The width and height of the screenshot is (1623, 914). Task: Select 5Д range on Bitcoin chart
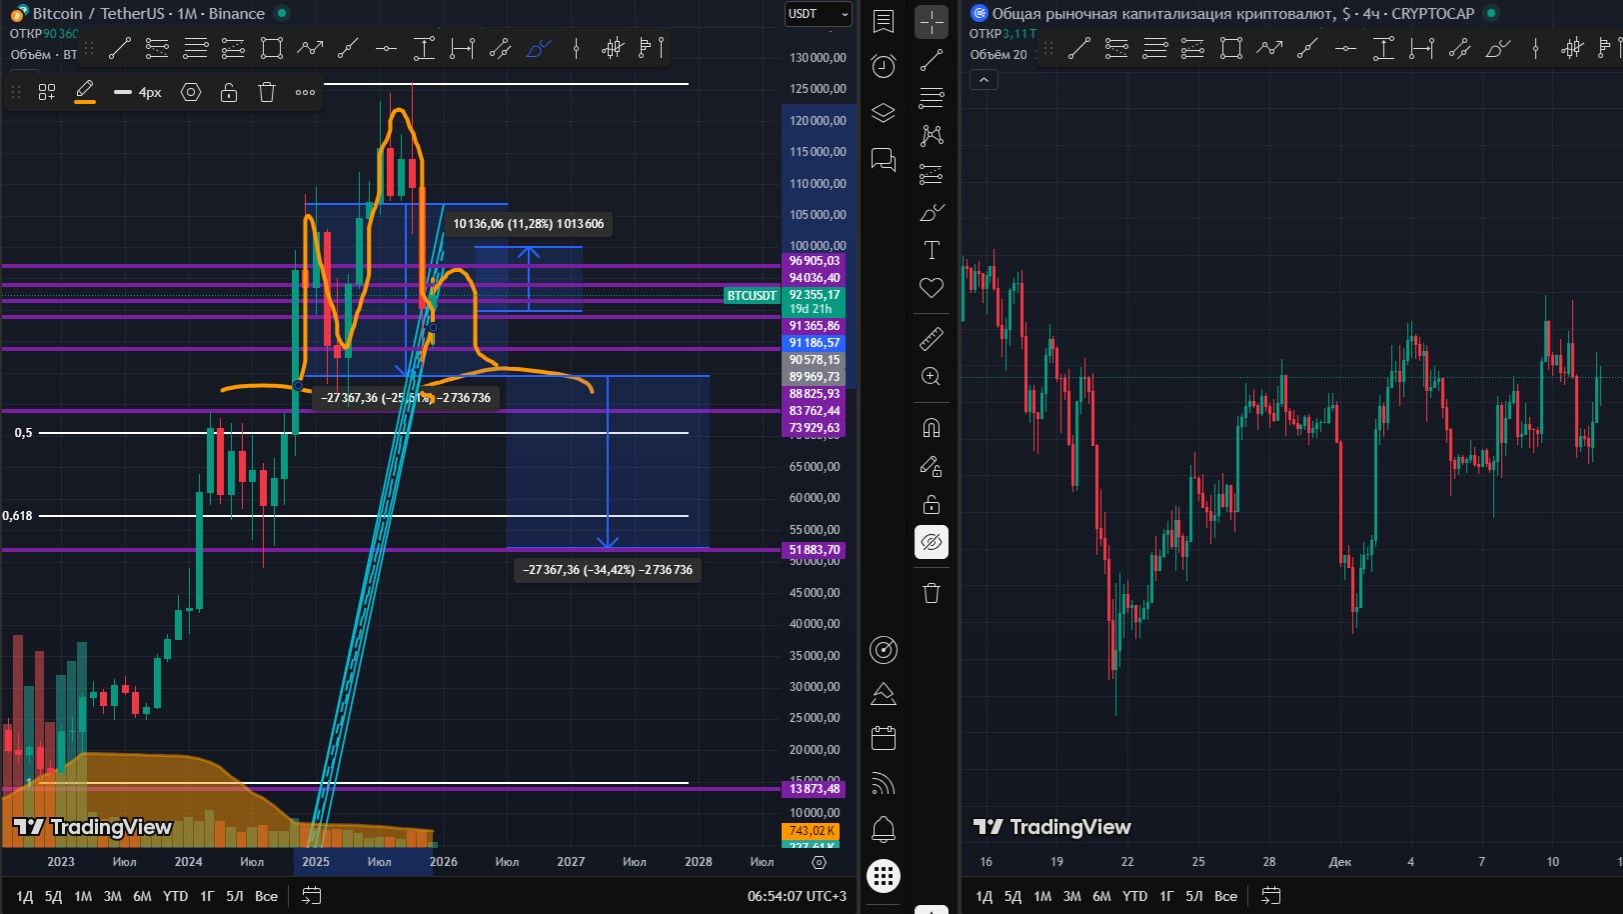pos(54,896)
